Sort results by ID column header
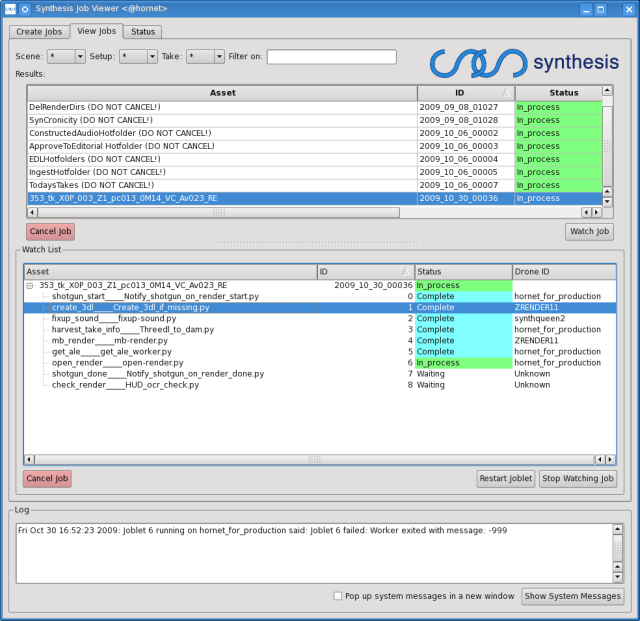This screenshot has height=621, width=640. tap(466, 93)
